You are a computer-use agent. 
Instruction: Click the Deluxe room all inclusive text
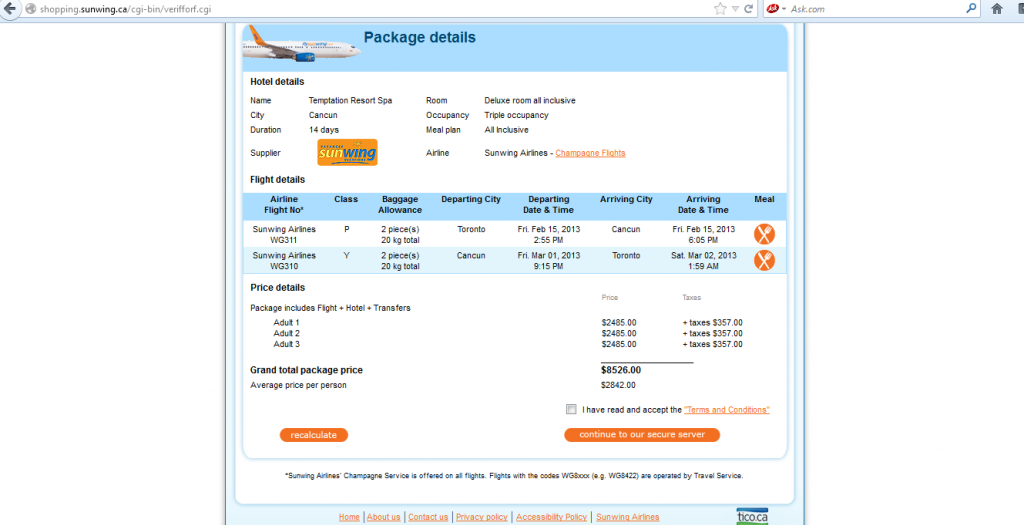[530, 101]
